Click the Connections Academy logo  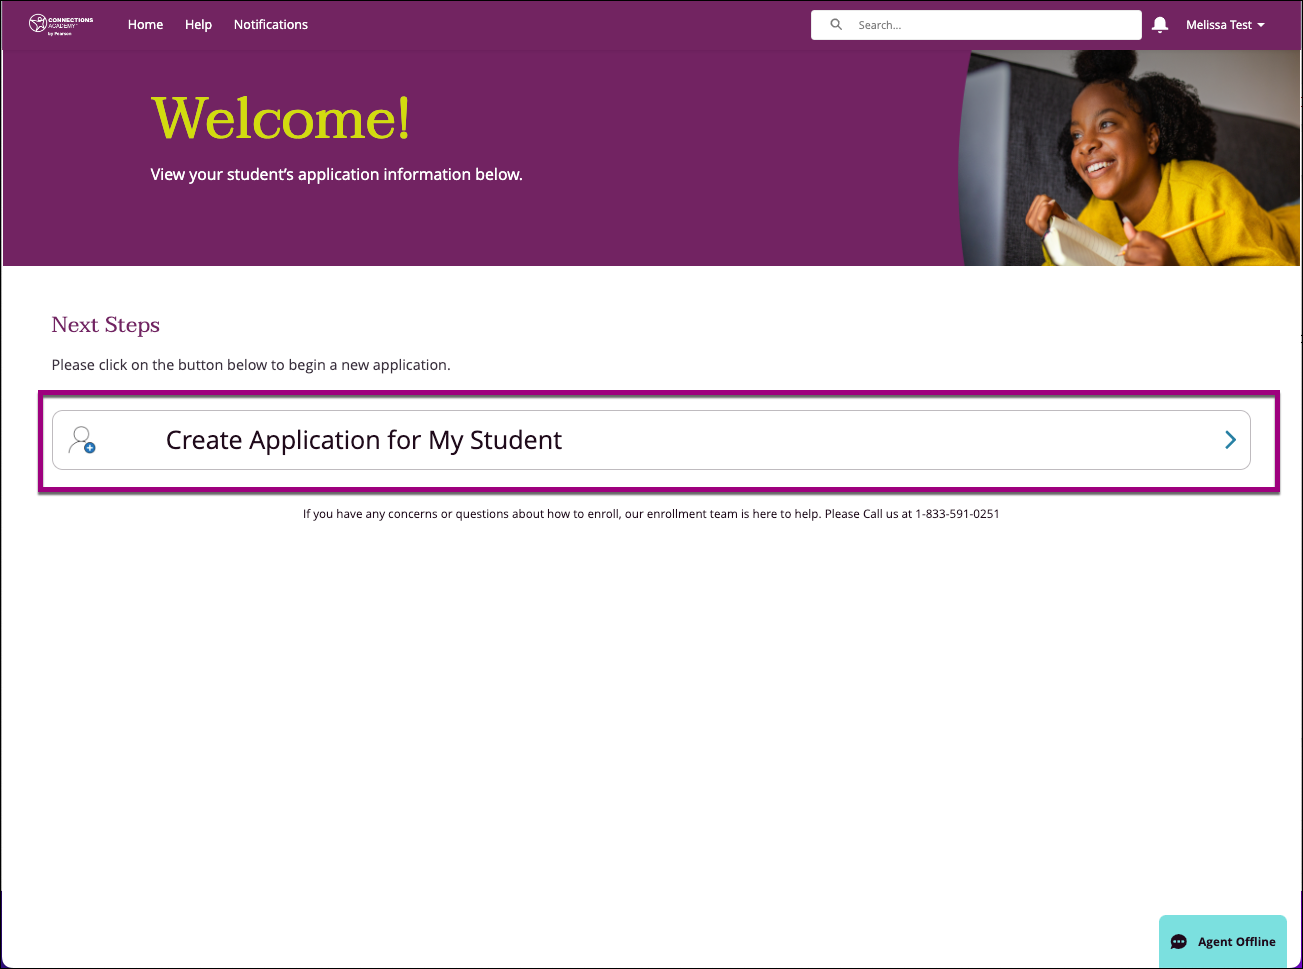pyautogui.click(x=58, y=24)
